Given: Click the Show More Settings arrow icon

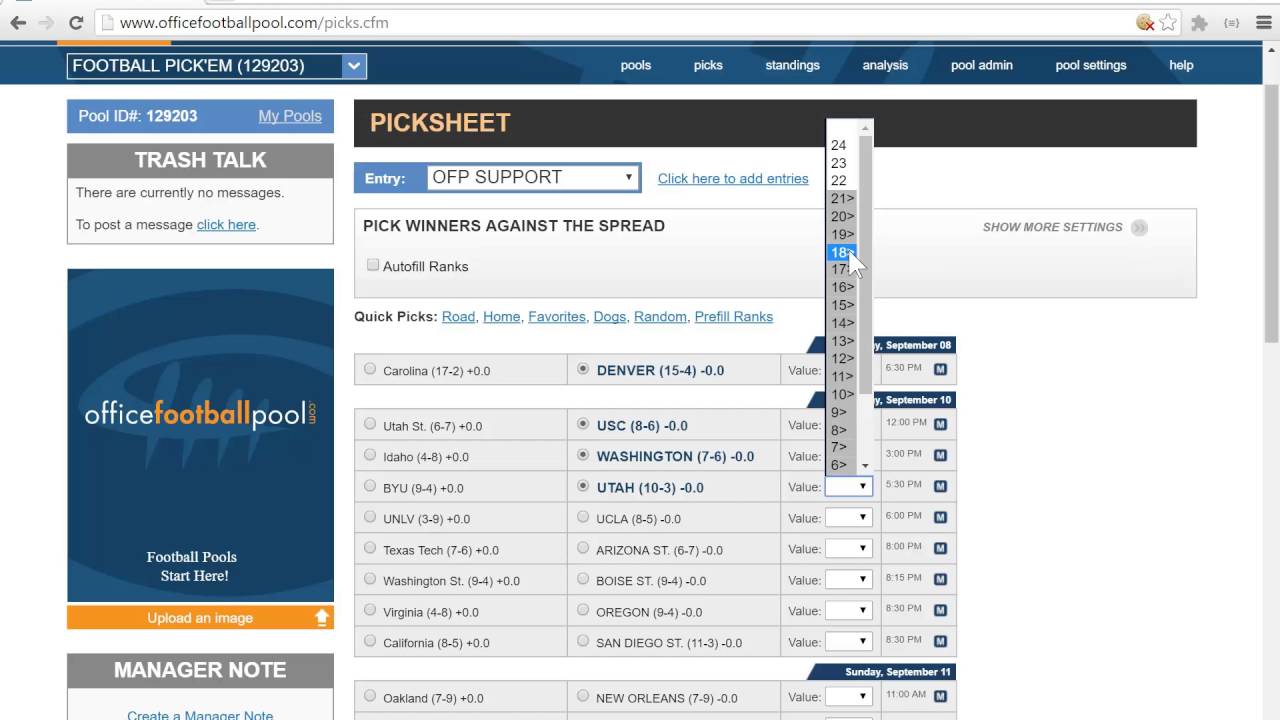Looking at the screenshot, I should pyautogui.click(x=1139, y=228).
